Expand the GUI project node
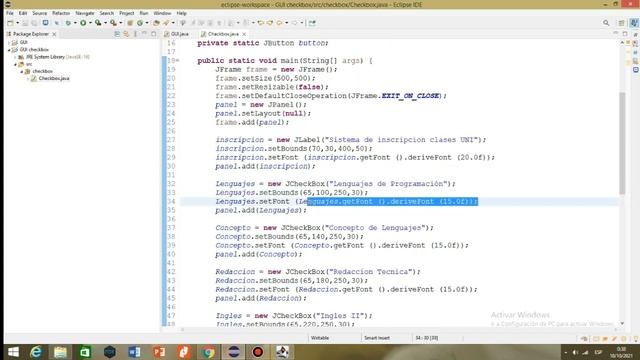This screenshot has width=640, height=360. 9,42
